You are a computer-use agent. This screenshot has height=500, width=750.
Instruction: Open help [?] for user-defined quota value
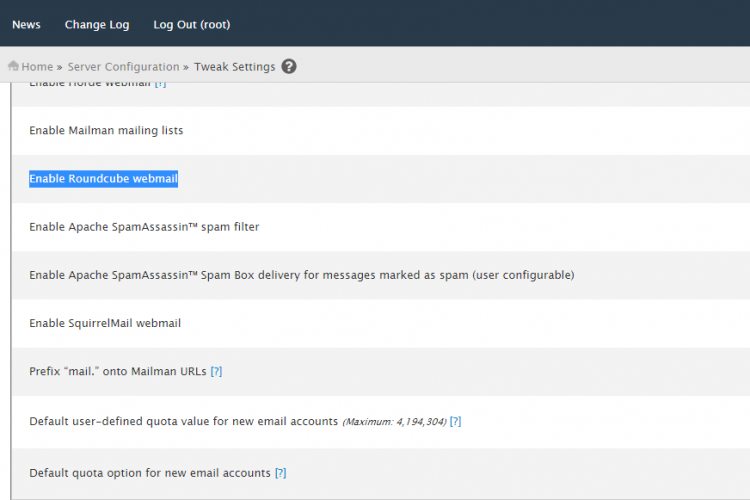(x=455, y=421)
